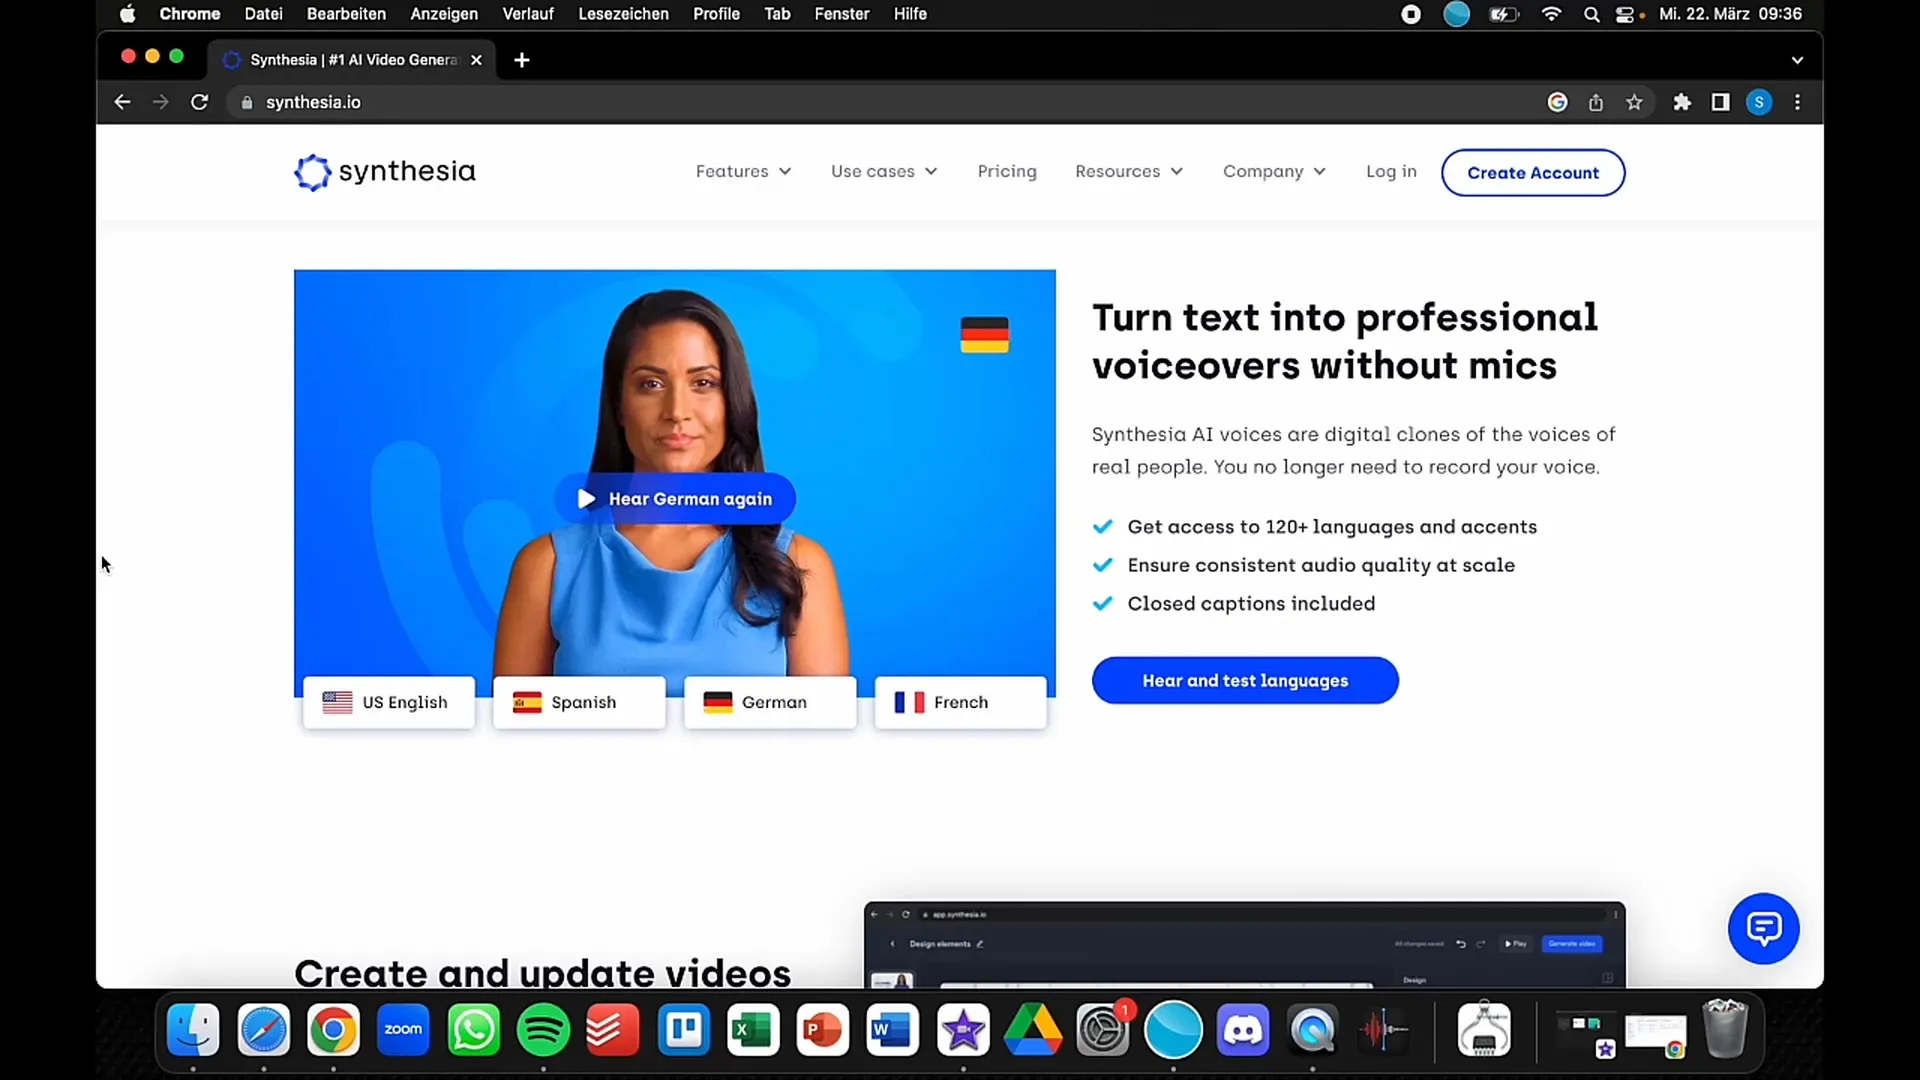Expand the Use cases dropdown menu
Screen dimensions: 1920x1080
[x=884, y=171]
